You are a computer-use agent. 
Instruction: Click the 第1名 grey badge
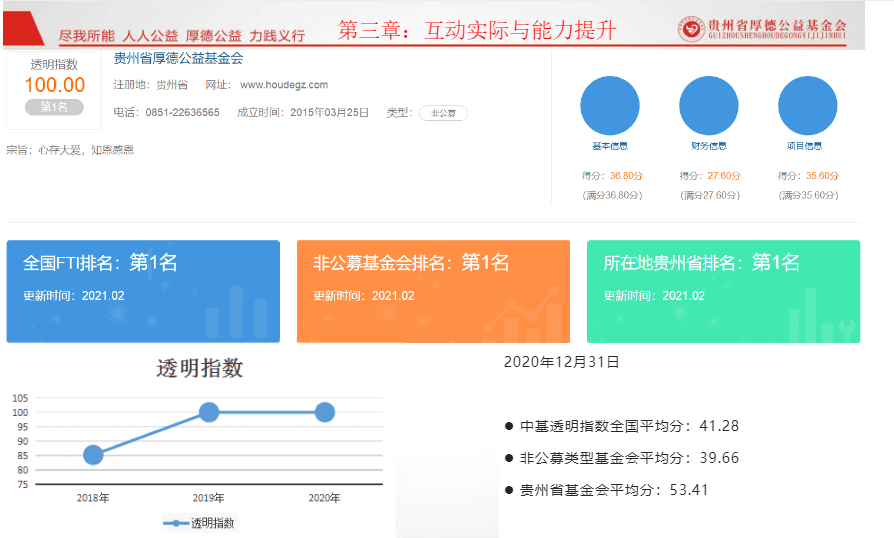[x=55, y=107]
